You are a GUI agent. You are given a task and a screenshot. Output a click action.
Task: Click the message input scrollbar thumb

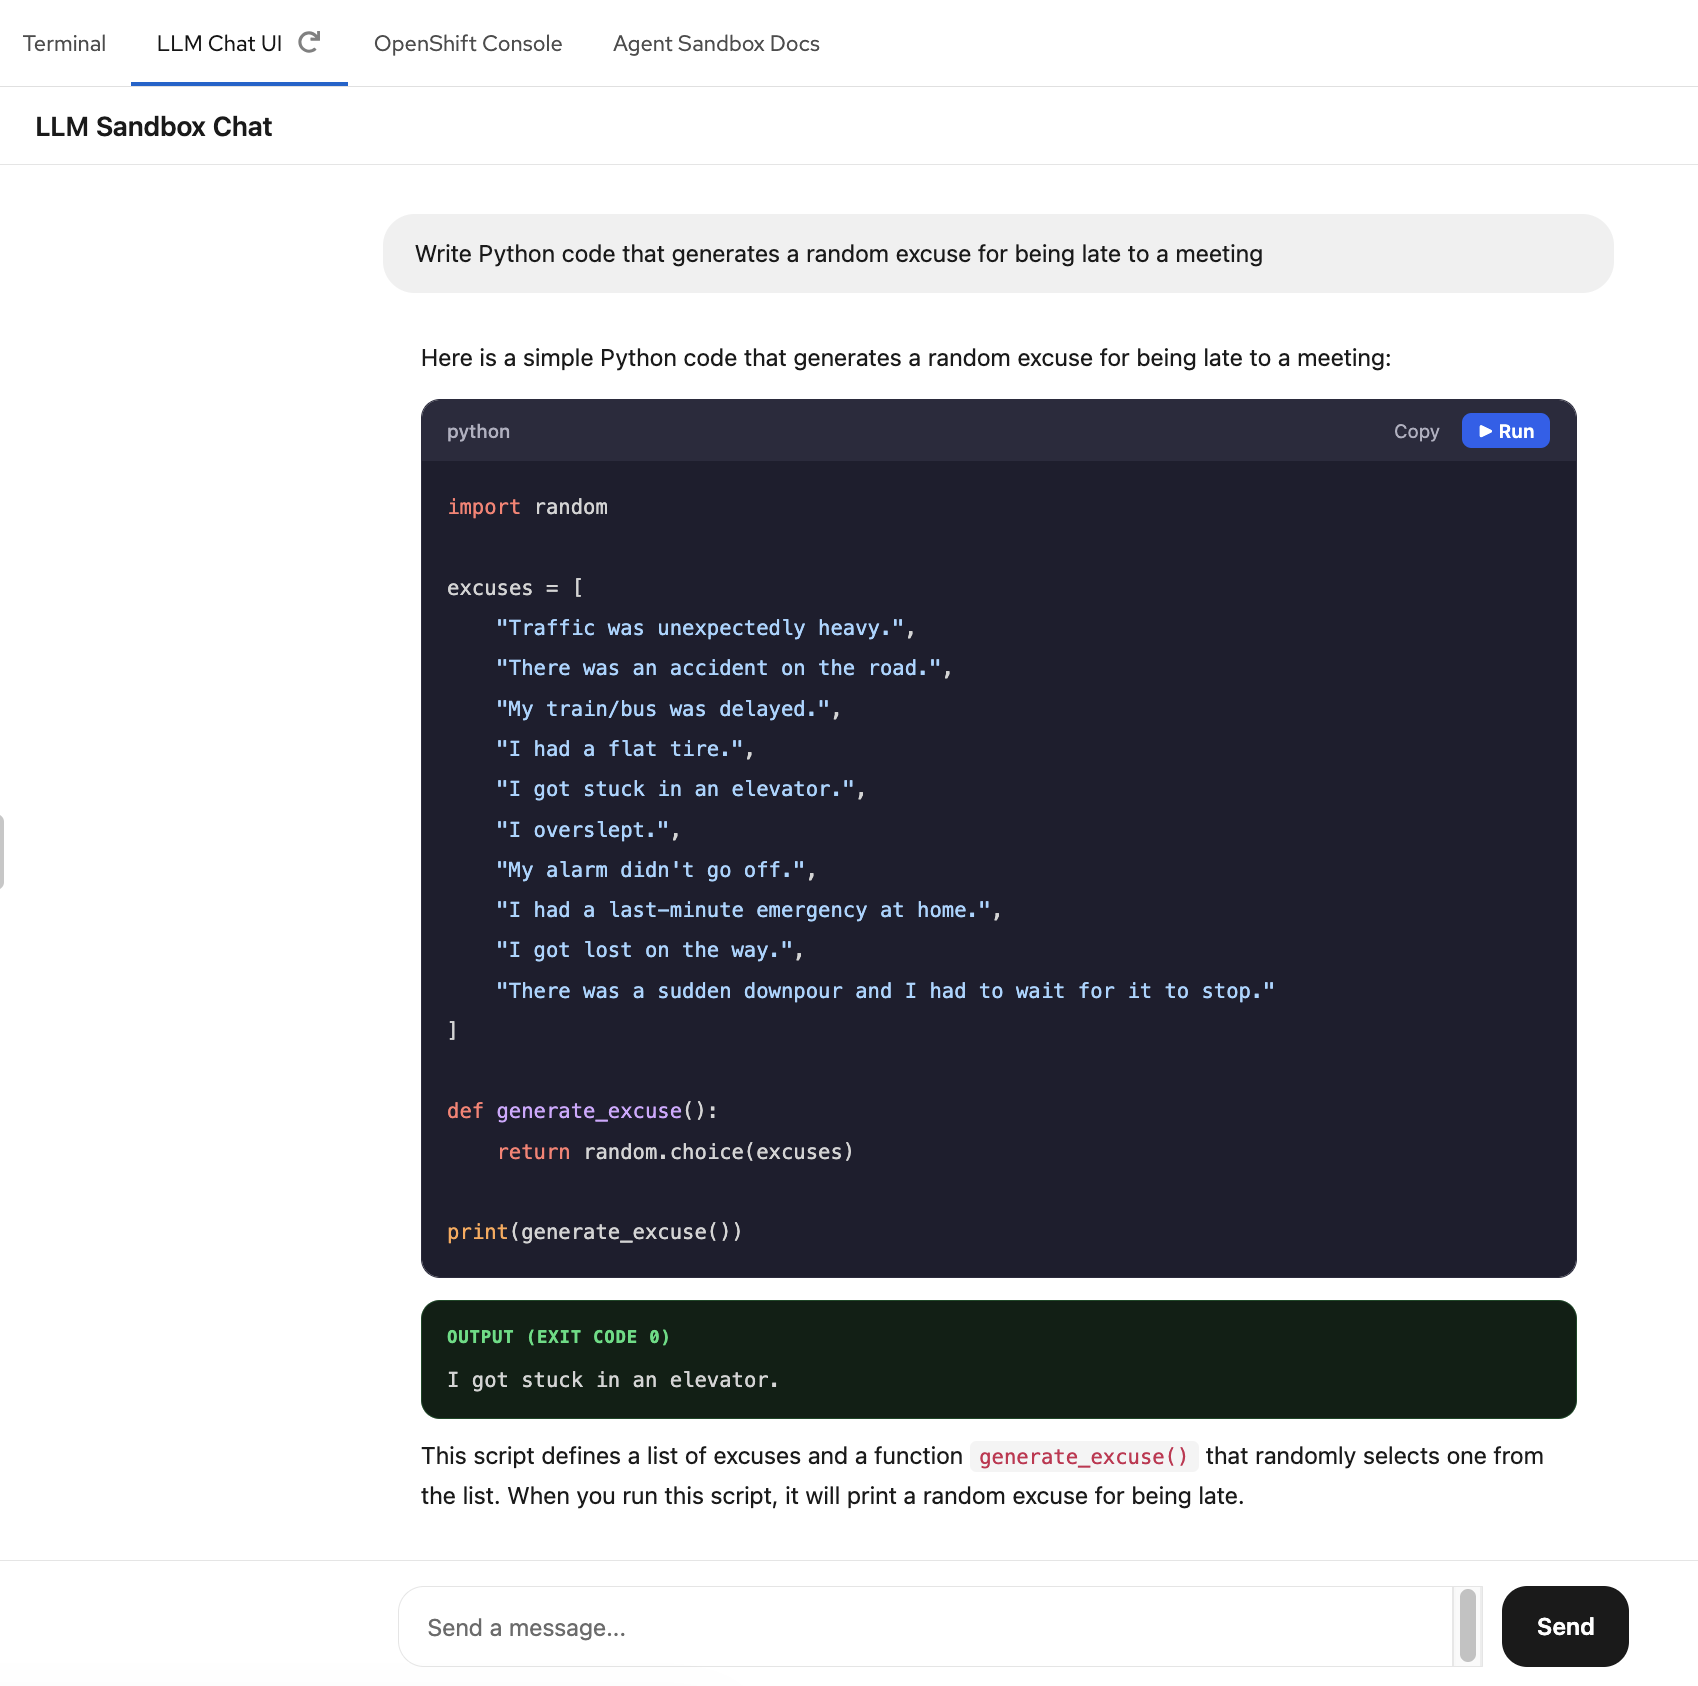coord(1468,1626)
